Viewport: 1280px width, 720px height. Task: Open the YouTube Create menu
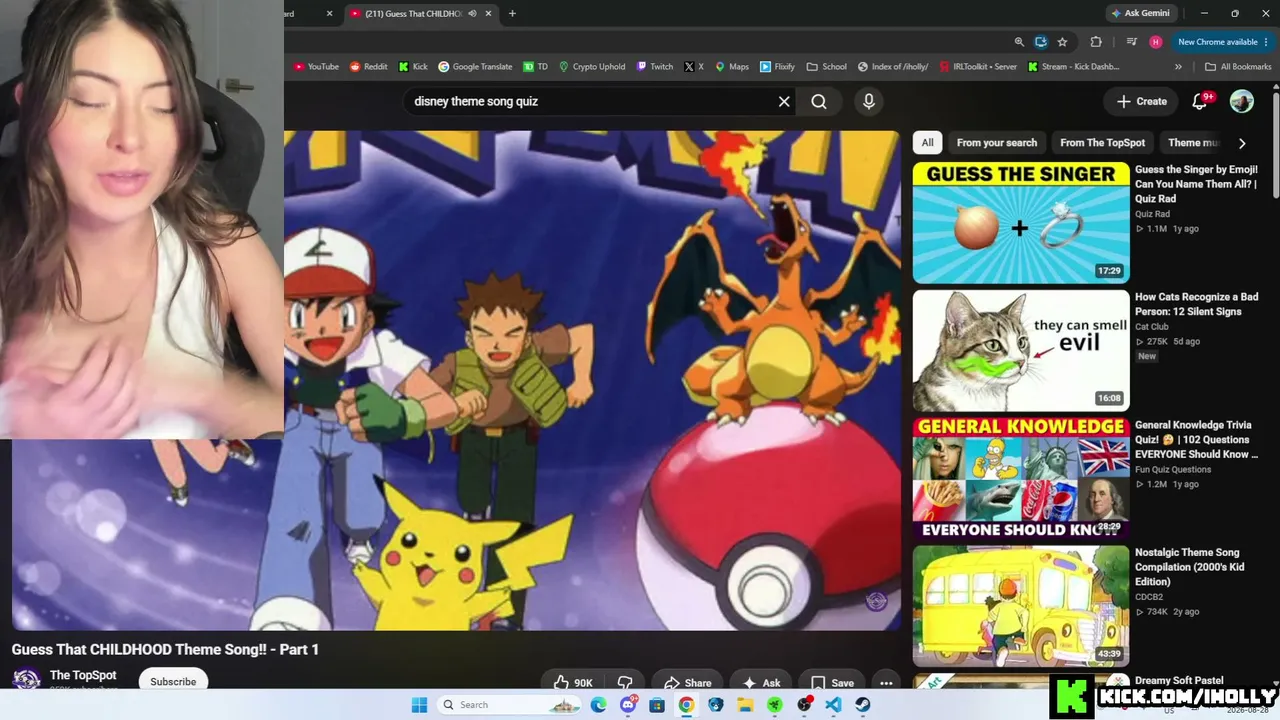tap(1142, 101)
